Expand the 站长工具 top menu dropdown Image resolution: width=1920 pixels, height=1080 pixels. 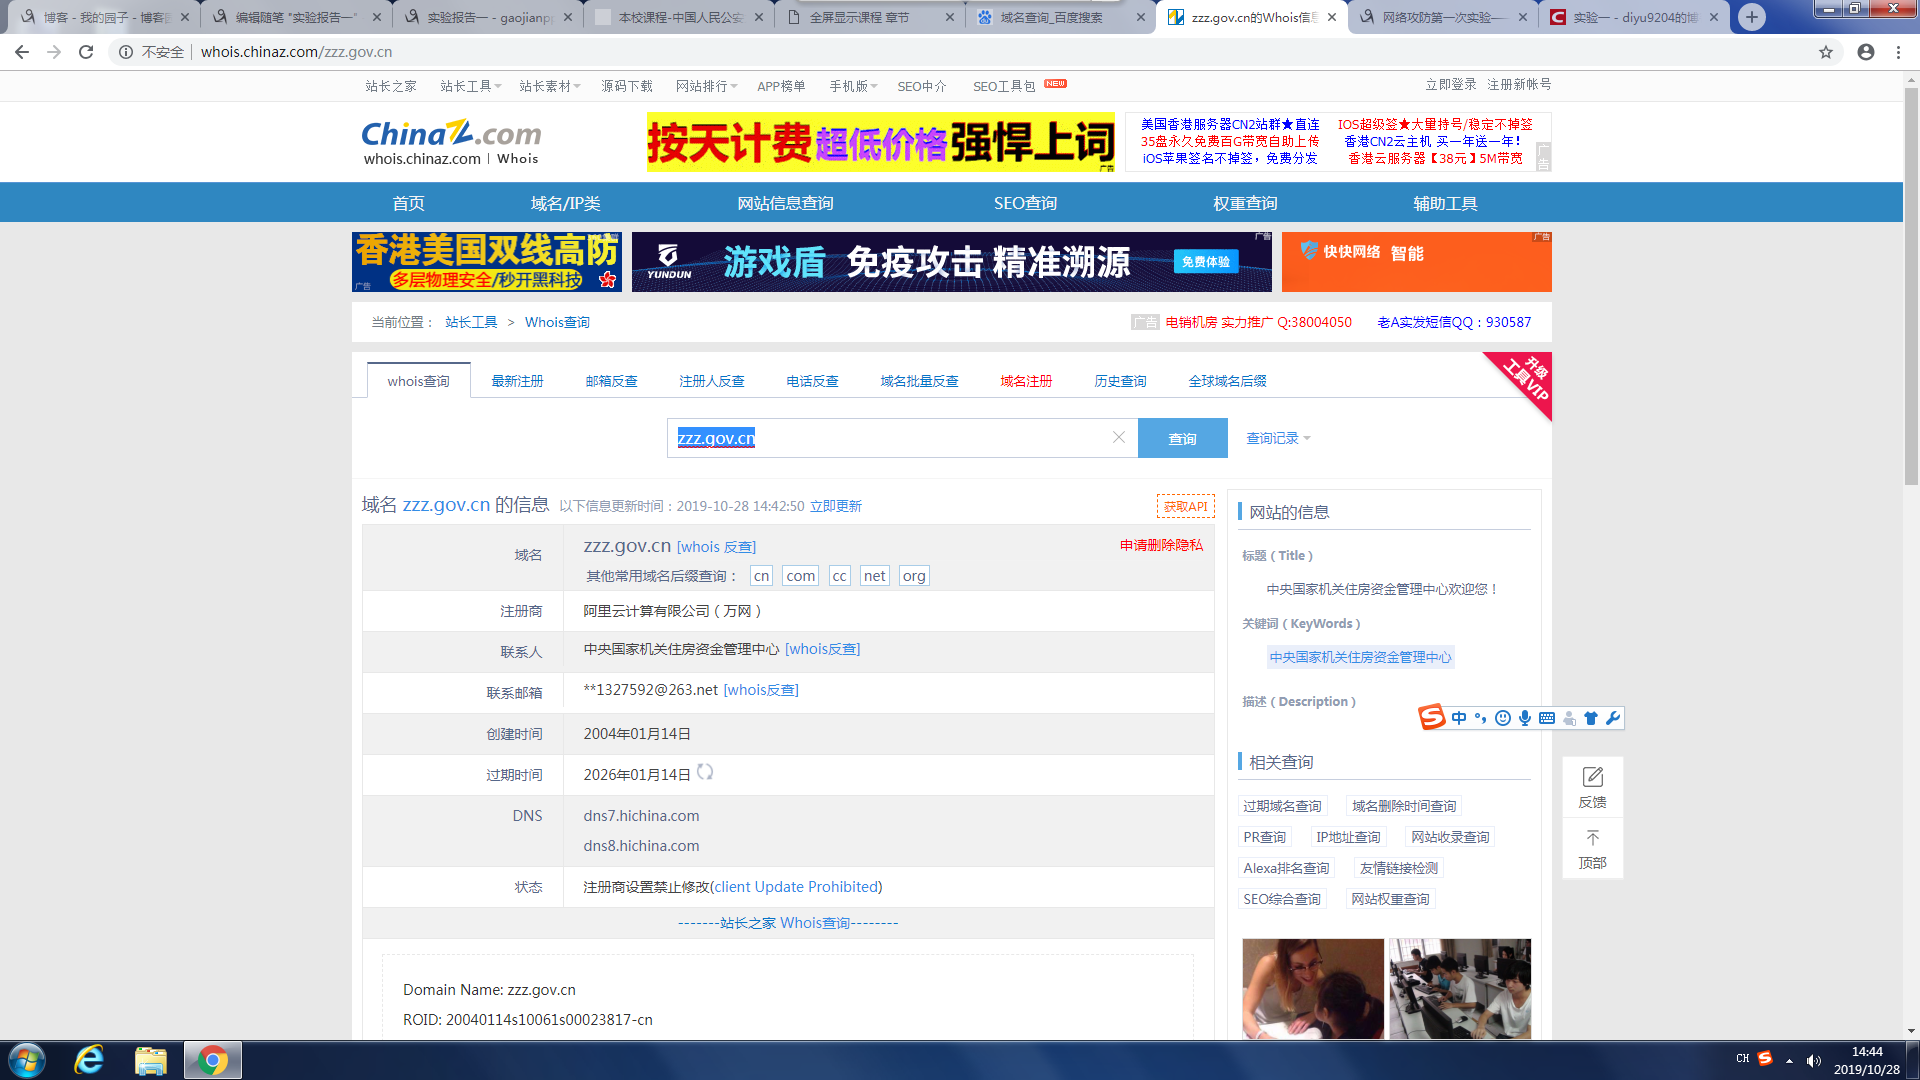pyautogui.click(x=471, y=86)
